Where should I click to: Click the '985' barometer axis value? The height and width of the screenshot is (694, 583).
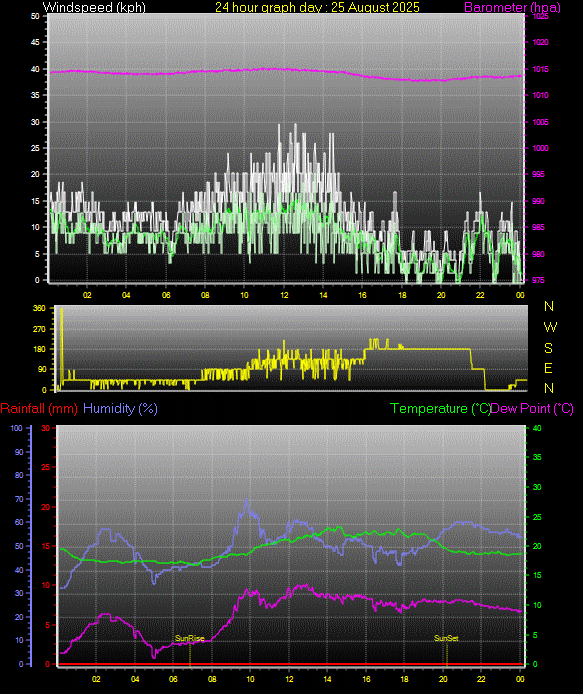pyautogui.click(x=538, y=227)
